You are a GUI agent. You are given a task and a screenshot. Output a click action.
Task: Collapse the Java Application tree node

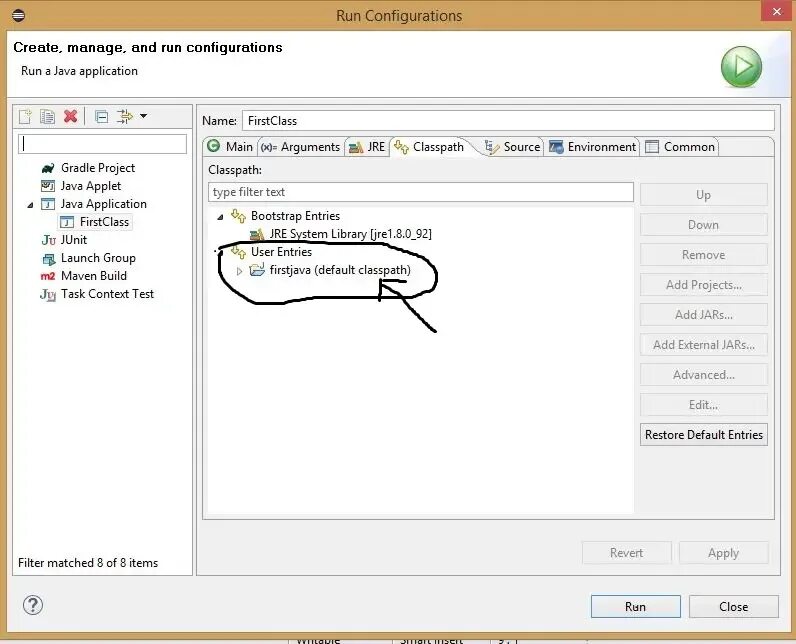pyautogui.click(x=30, y=205)
